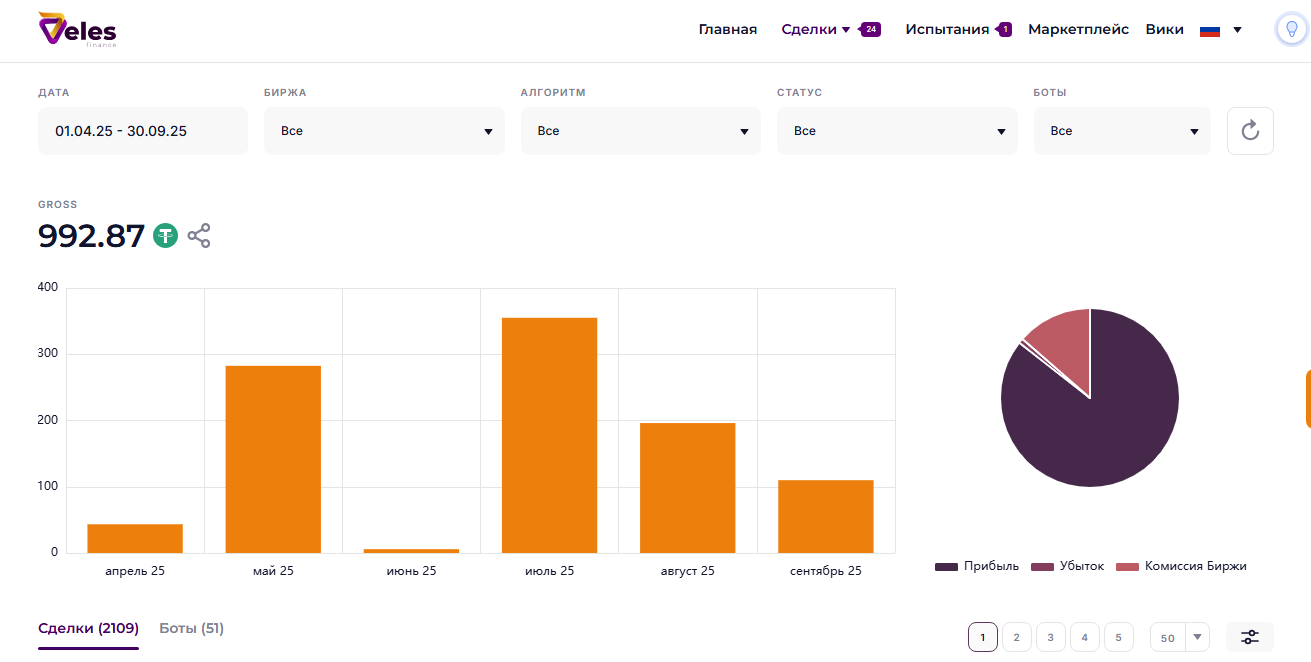Toggle Убыток legend item visibility
Image resolution: width=1311 pixels, height=662 pixels.
[x=1067, y=566]
